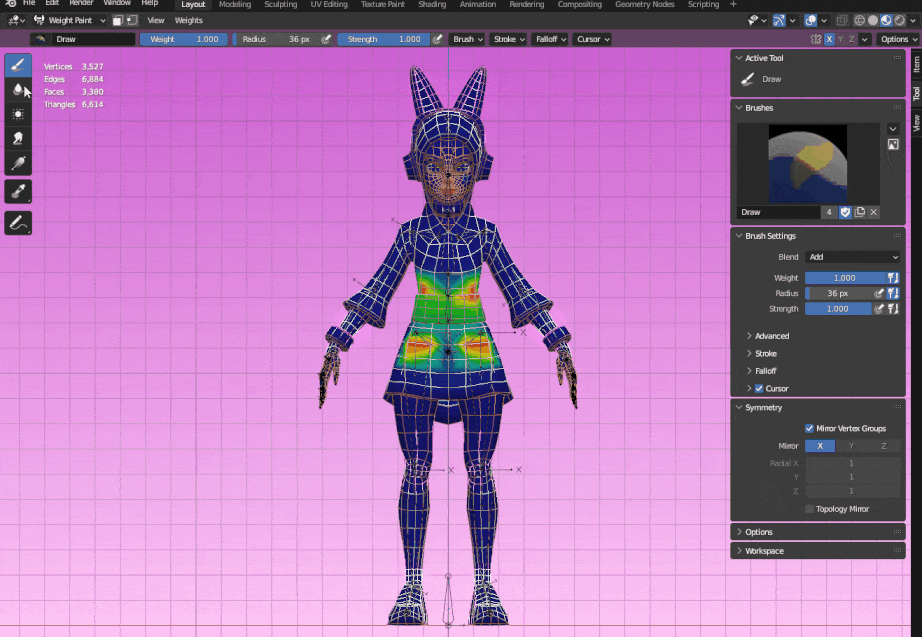This screenshot has width=922, height=637.
Task: Open the Falloff dropdown in the header
Action: [x=549, y=39]
